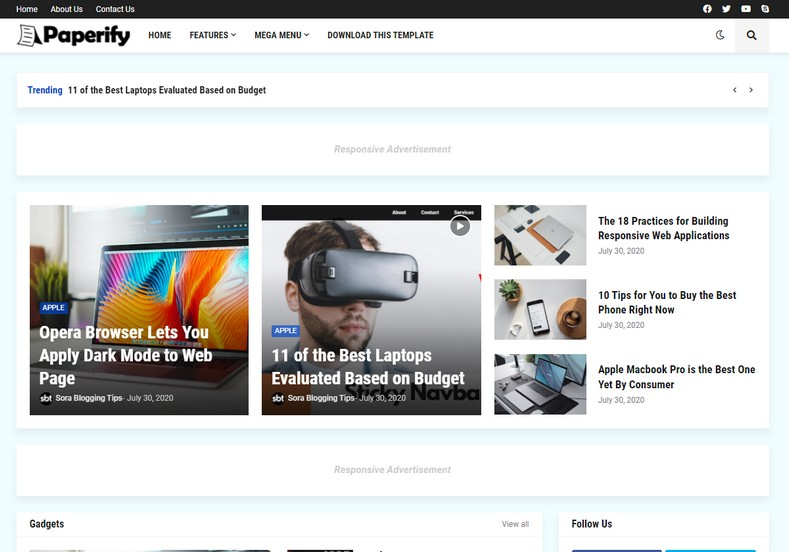The image size is (789, 552).
Task: Click July 30, 2020 date under 10 Tips
Action: coord(621,326)
